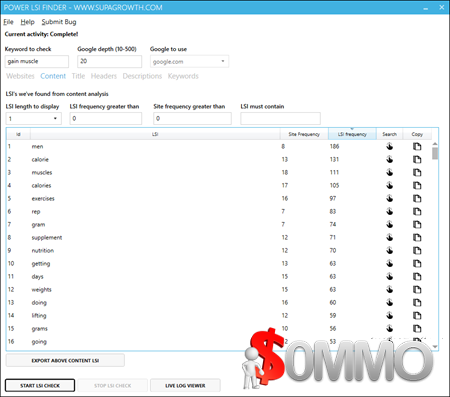This screenshot has height=397, width=450.
Task: Open the Help menu
Action: [27, 22]
